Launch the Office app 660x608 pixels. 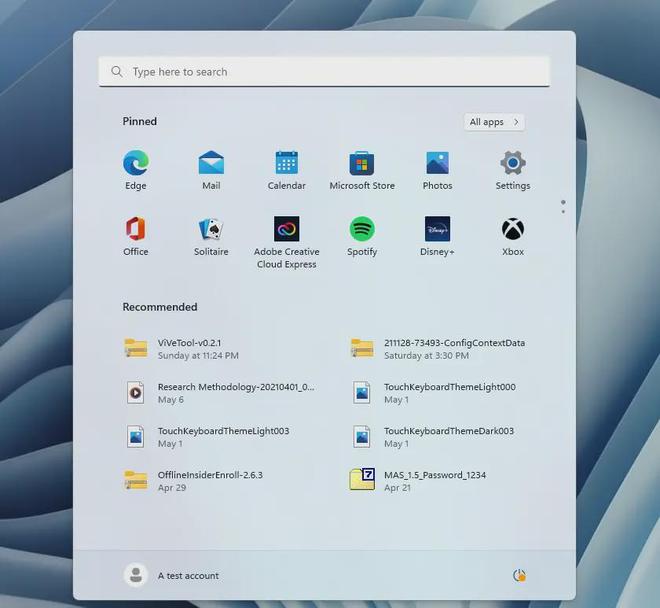[x=136, y=230]
